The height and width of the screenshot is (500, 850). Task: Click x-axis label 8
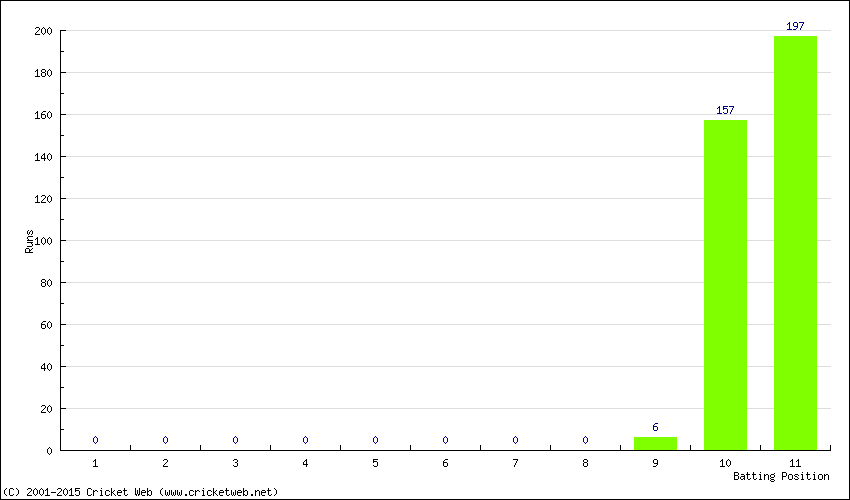tap(585, 463)
